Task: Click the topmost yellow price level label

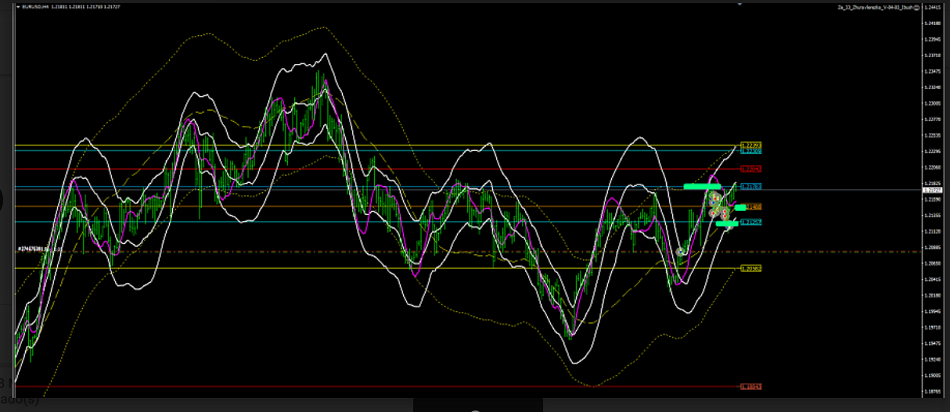Action: click(751, 145)
